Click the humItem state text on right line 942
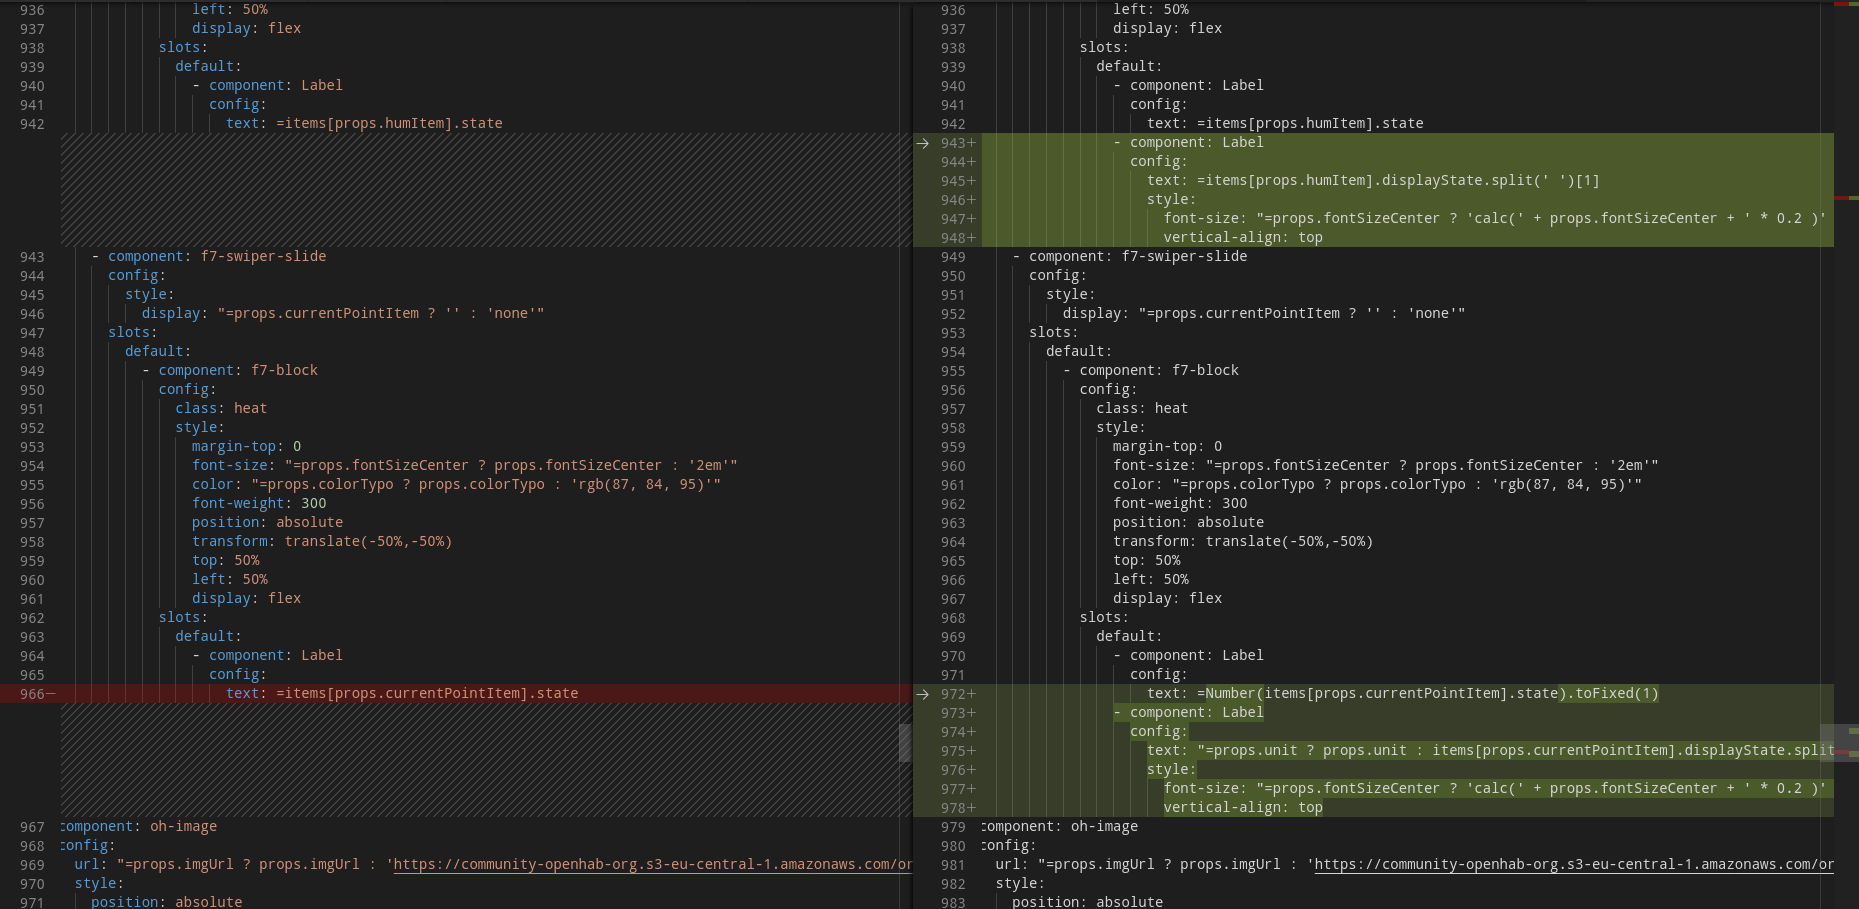 tap(1285, 124)
